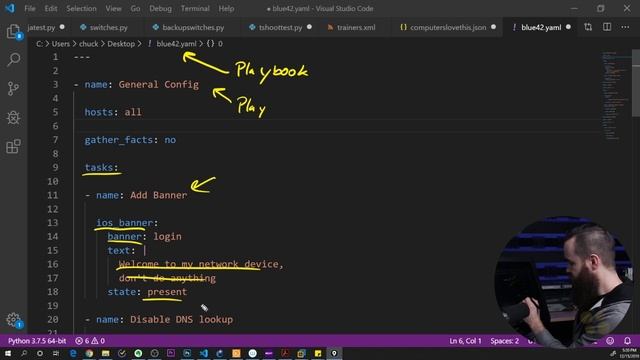
Task: Click the code minimap overview
Action: [616, 96]
